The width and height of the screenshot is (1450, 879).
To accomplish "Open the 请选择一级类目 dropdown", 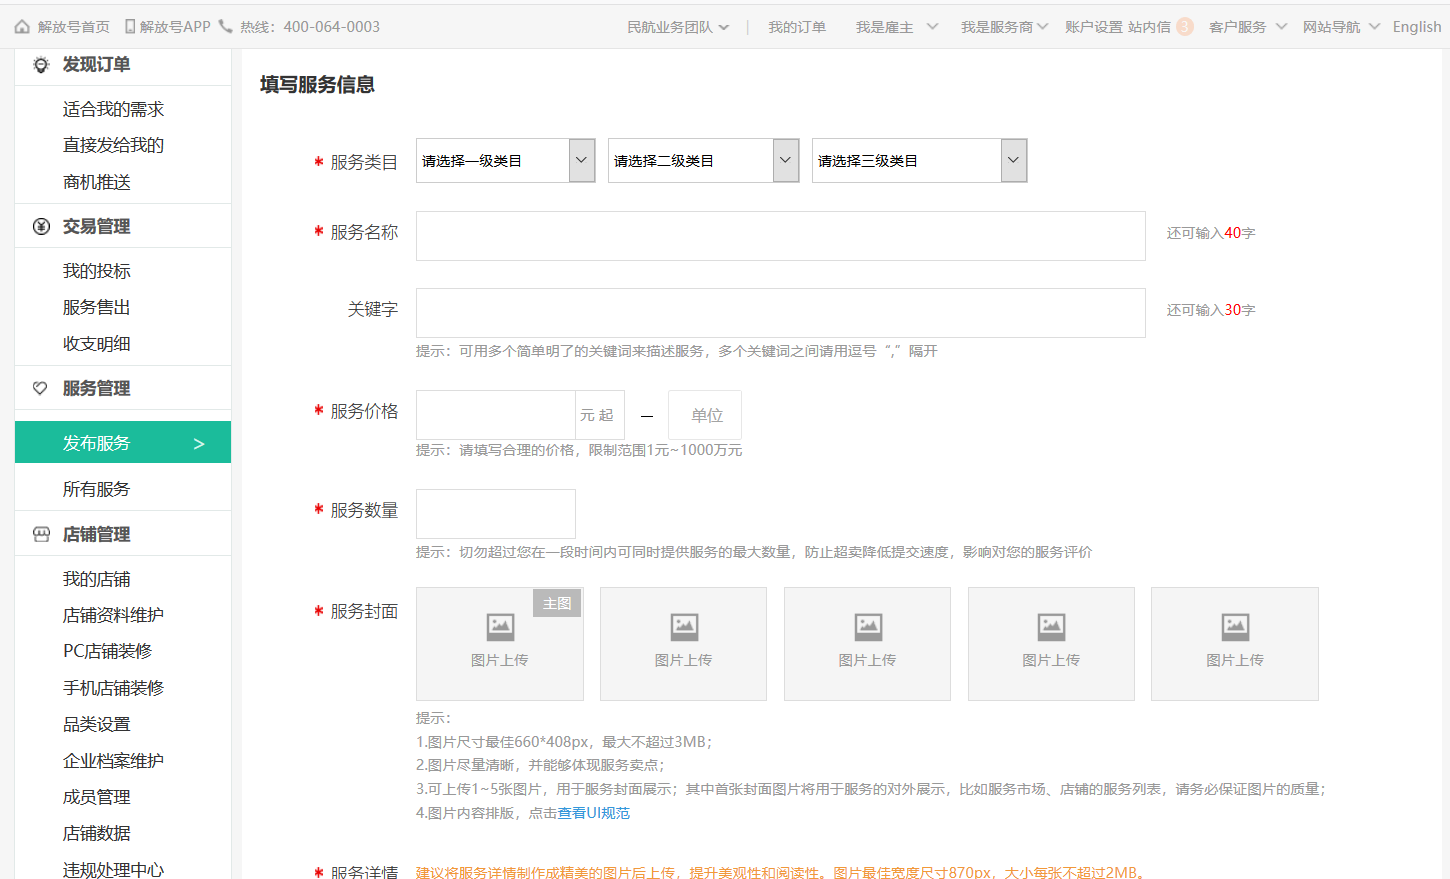I will coord(505,161).
